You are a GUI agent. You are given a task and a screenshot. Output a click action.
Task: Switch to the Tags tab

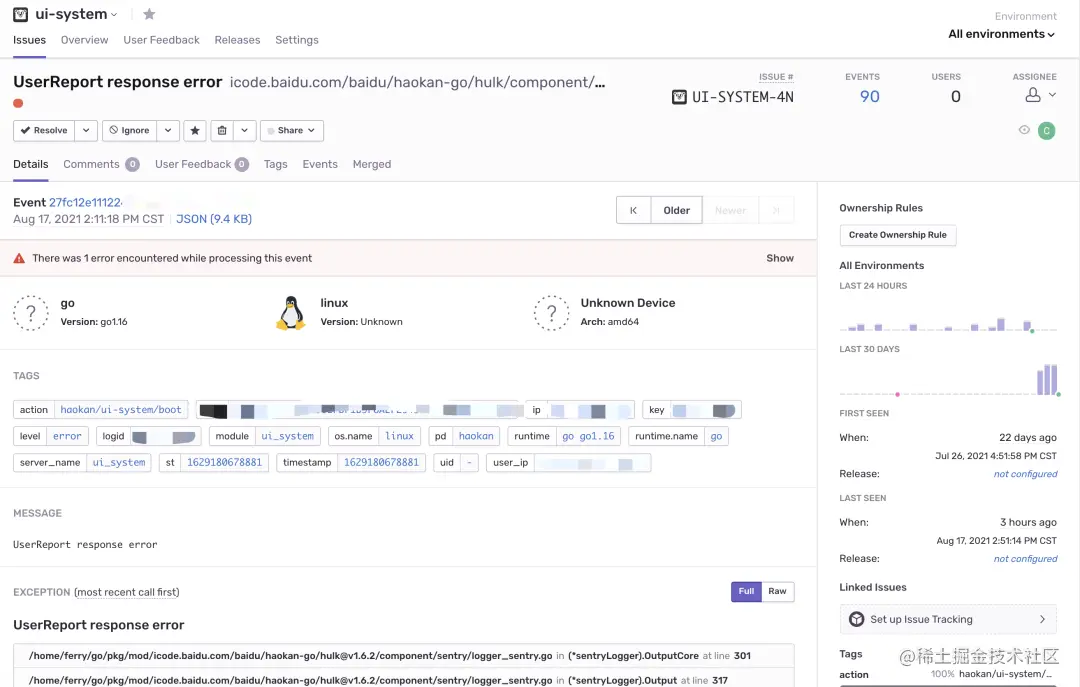click(276, 164)
